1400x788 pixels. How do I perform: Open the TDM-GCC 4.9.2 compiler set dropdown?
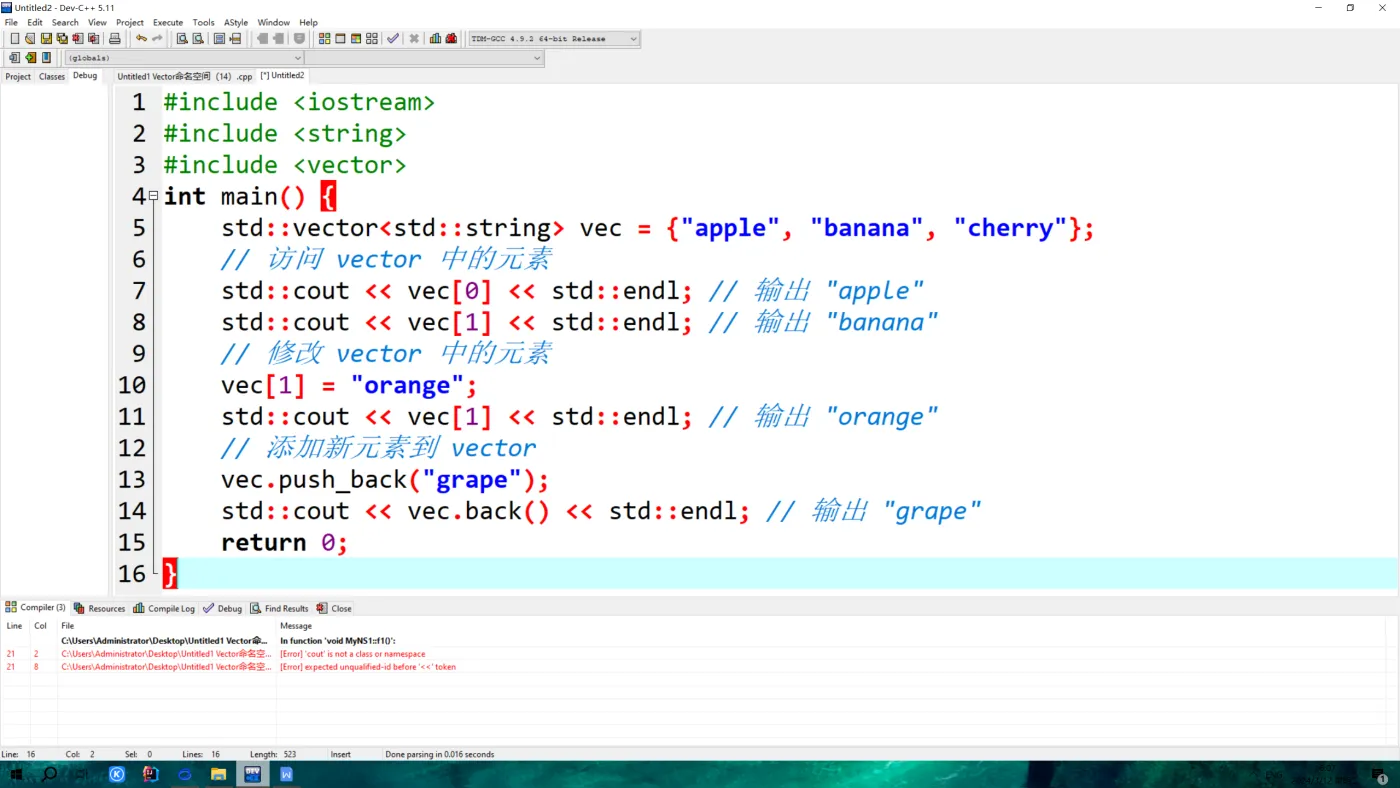click(554, 39)
